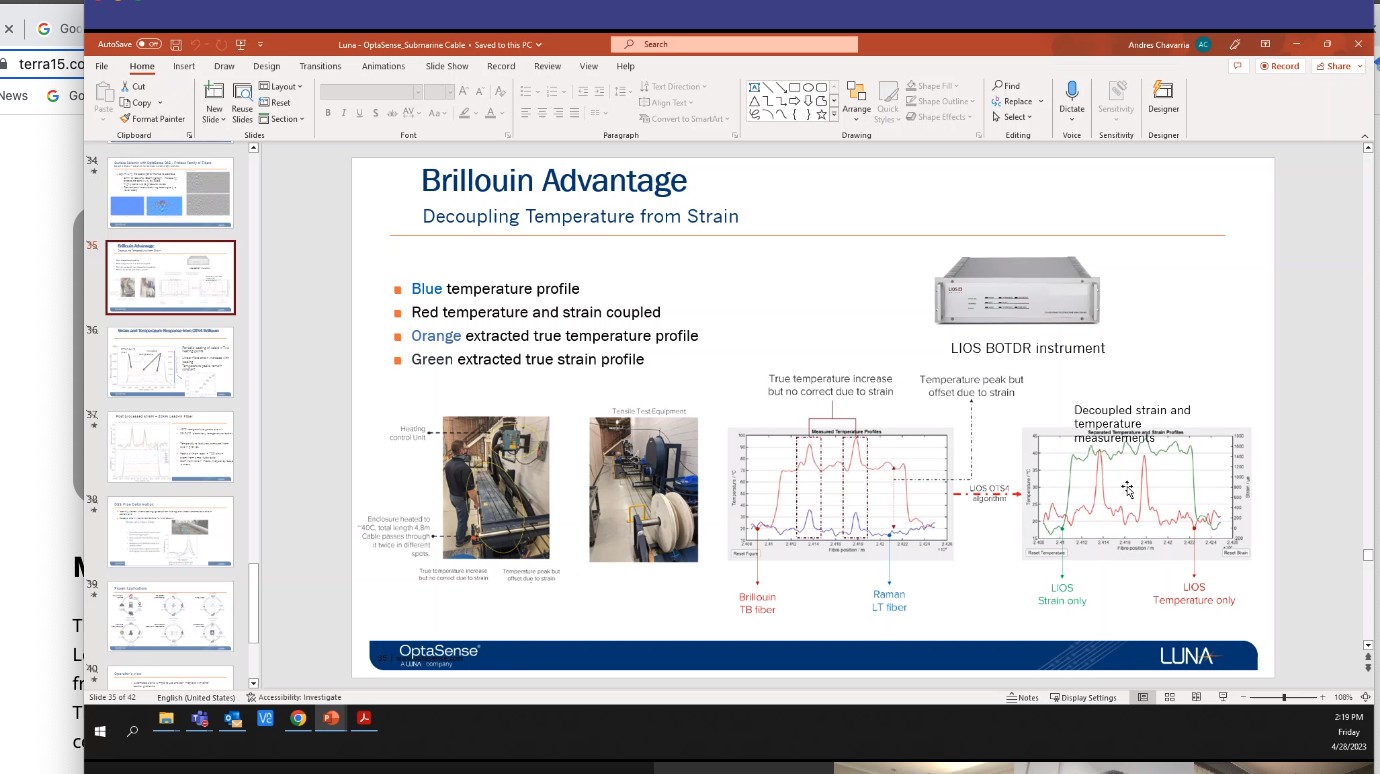The height and width of the screenshot is (774, 1380).
Task: Expand the Copy dropdown arrow
Action: point(160,103)
